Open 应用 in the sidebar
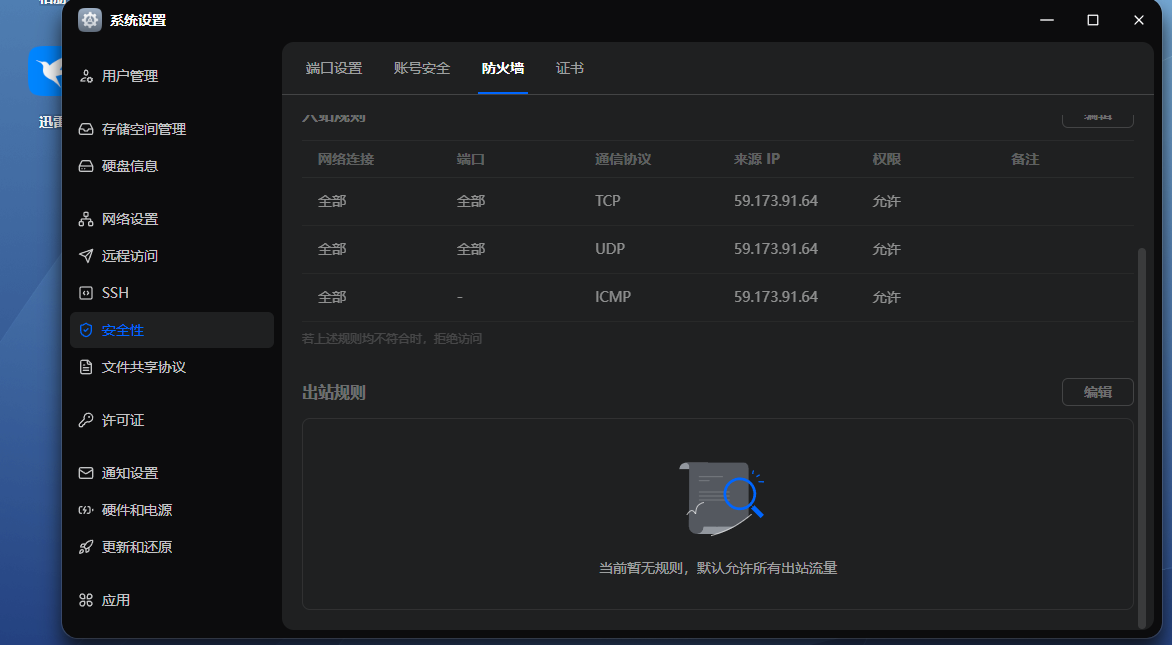Viewport: 1172px width, 645px height. coord(172,600)
